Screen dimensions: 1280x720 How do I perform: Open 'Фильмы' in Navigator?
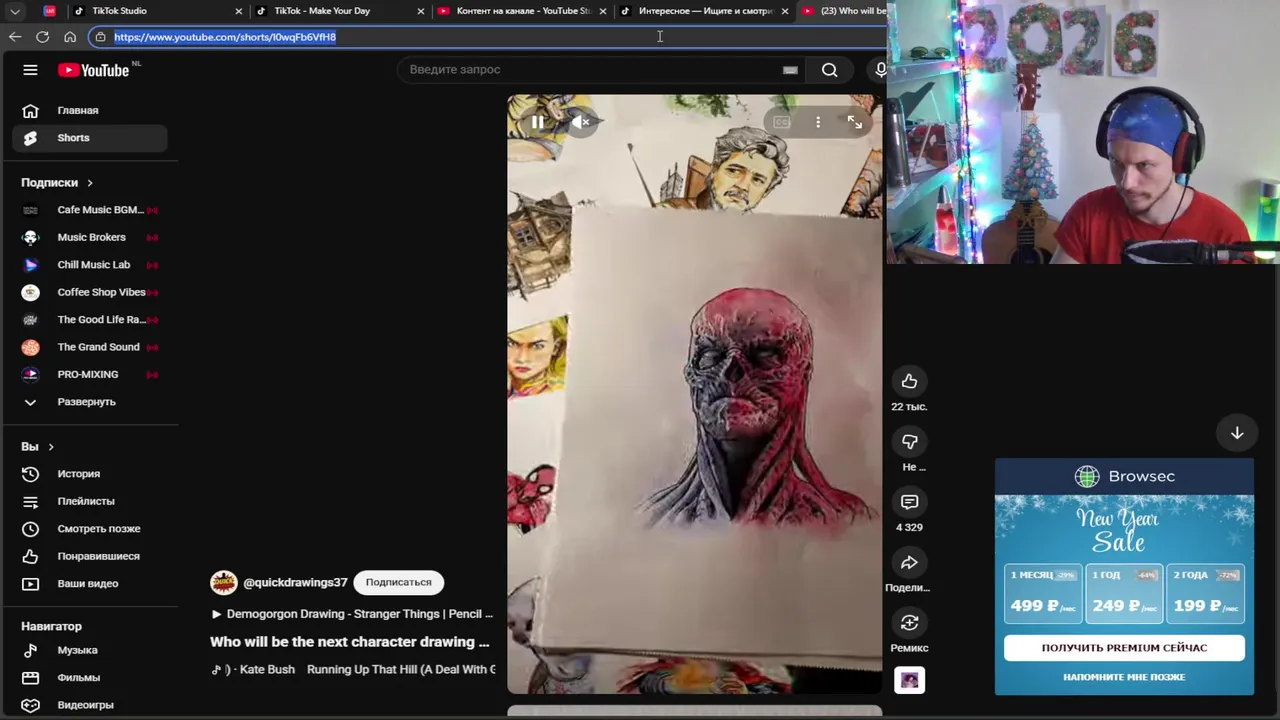tap(90, 678)
